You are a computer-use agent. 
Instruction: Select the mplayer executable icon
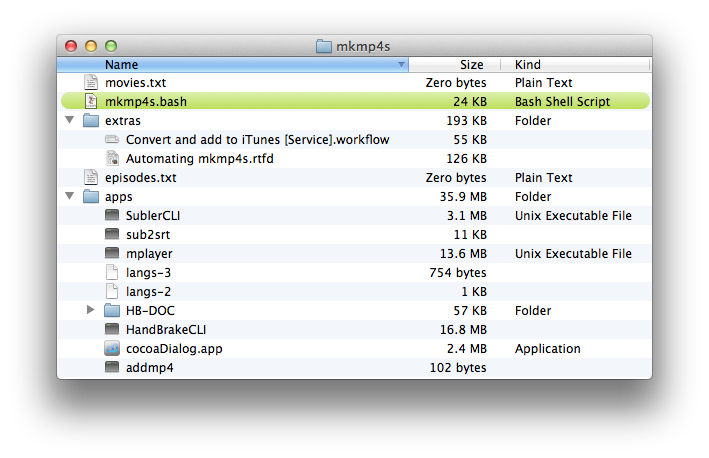(112, 253)
